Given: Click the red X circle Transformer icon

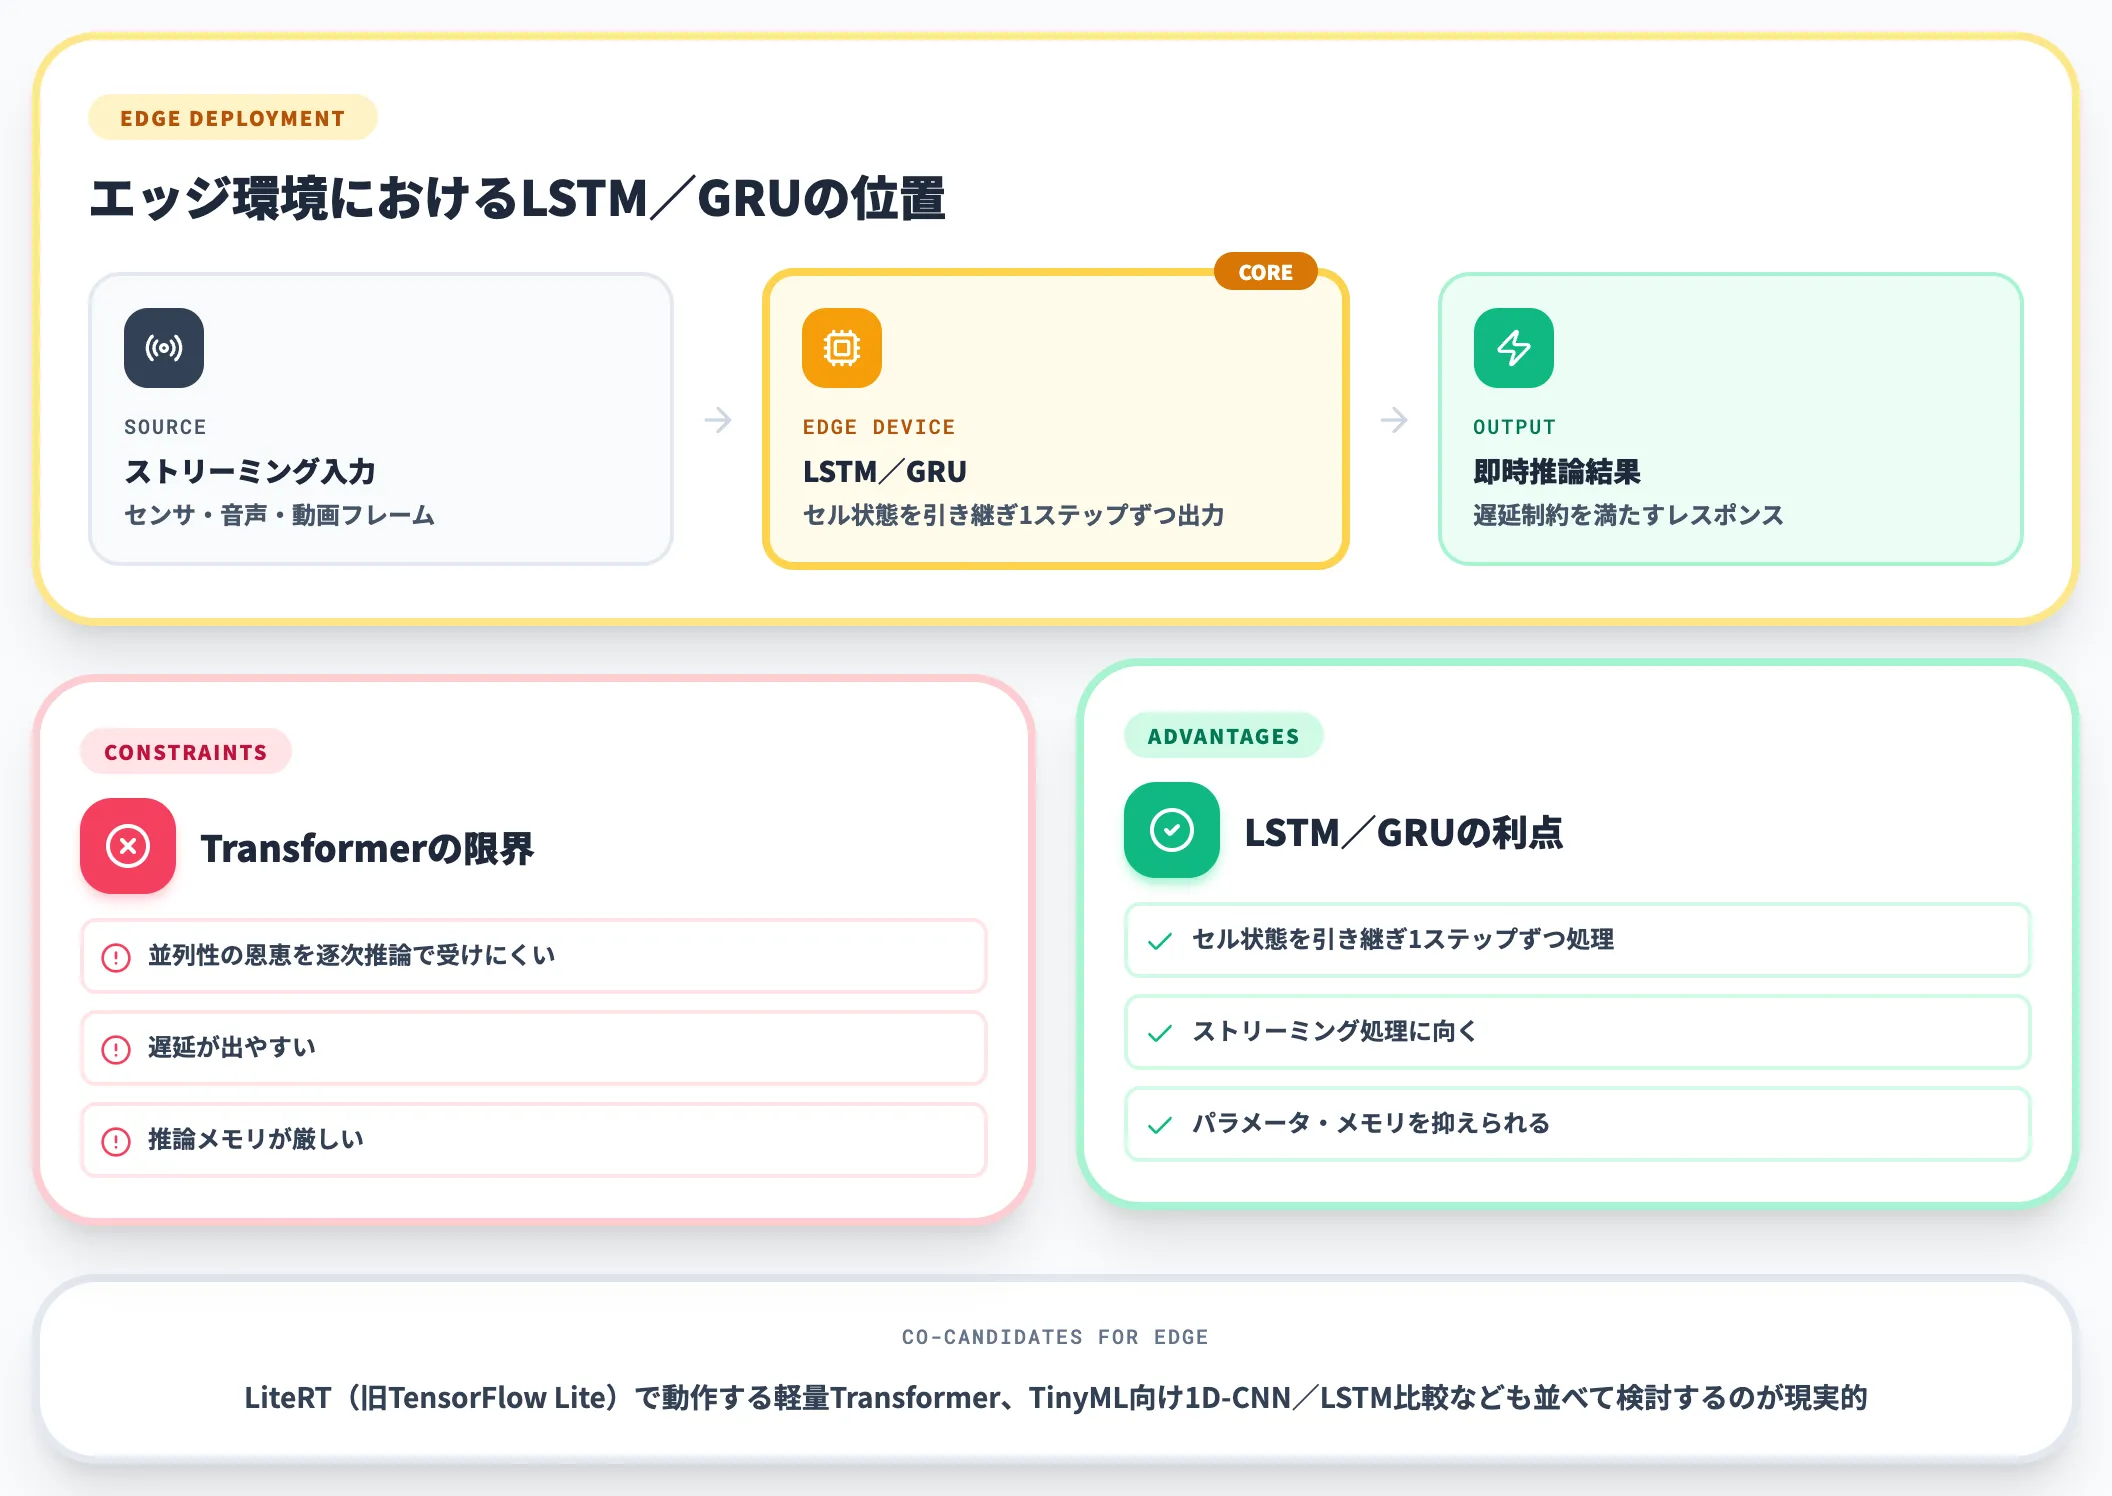Looking at the screenshot, I should click(128, 846).
